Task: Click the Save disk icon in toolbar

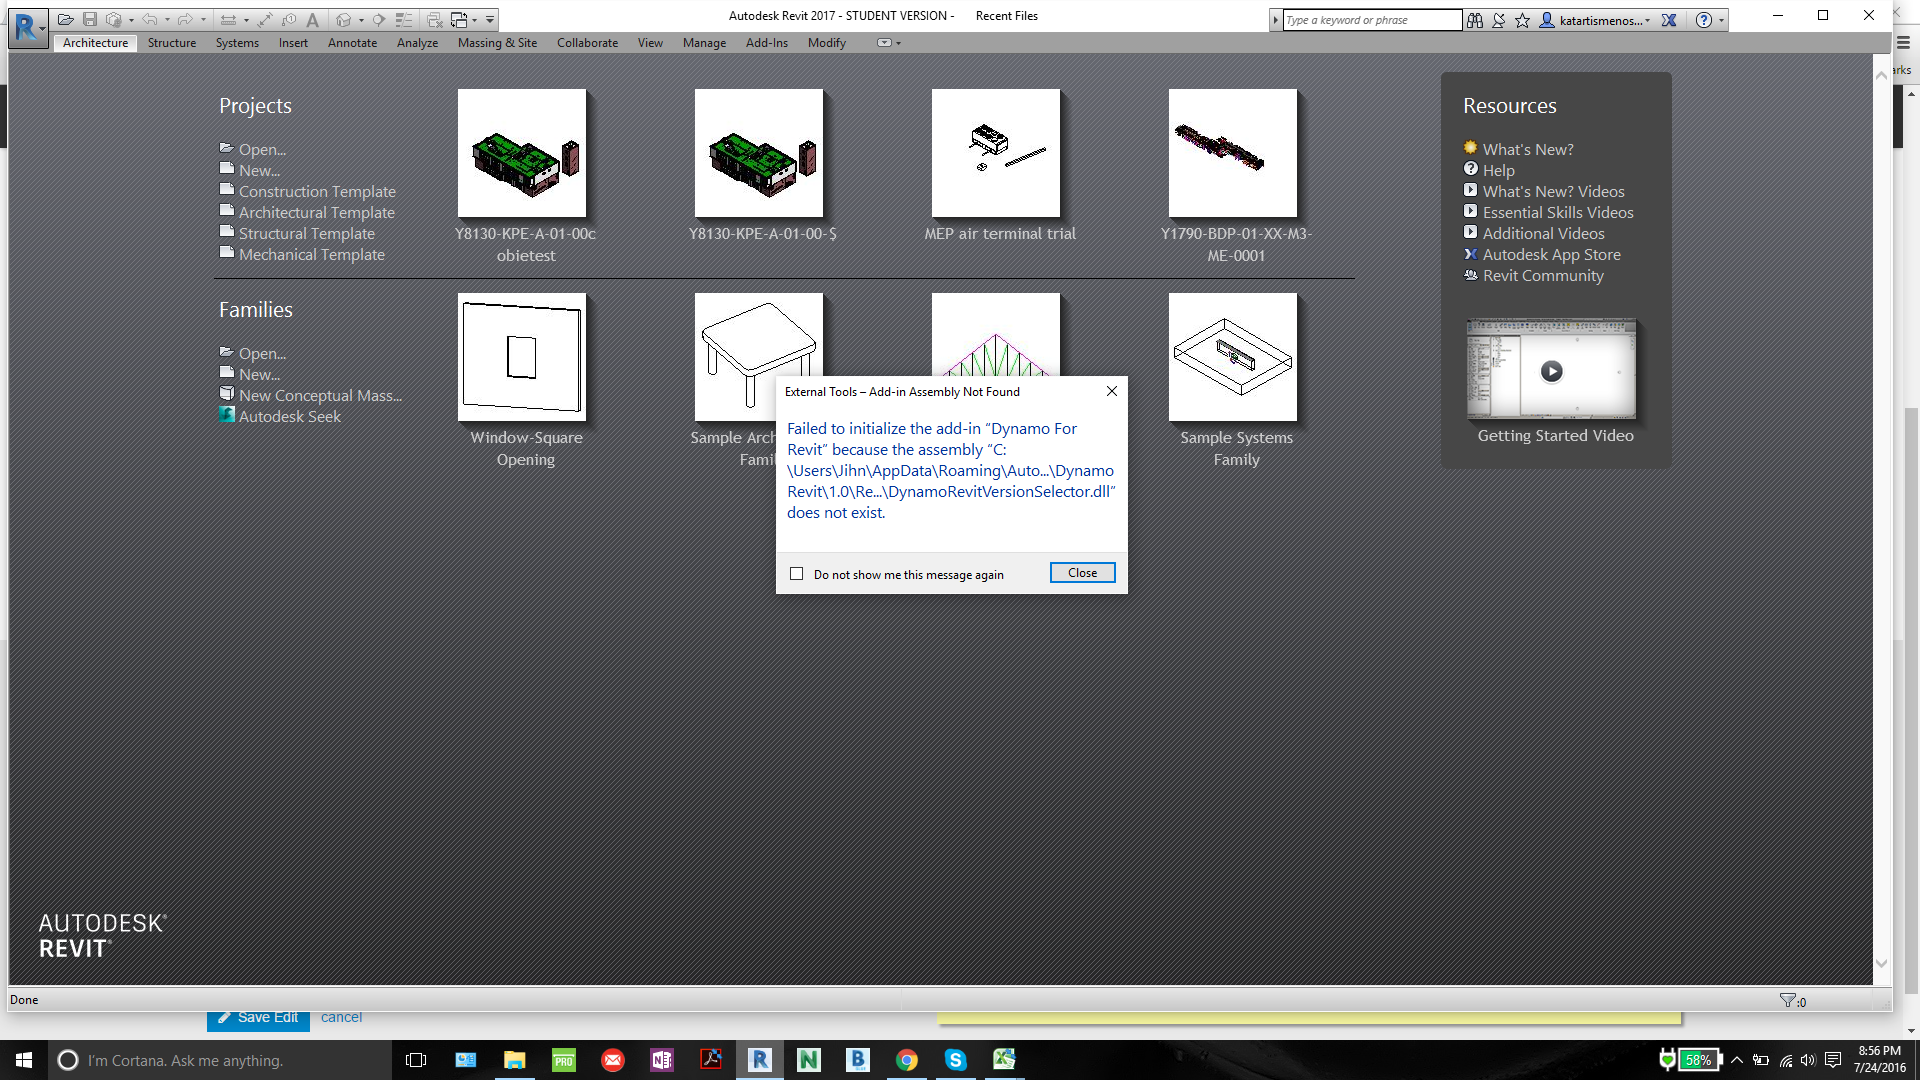Action: tap(90, 19)
